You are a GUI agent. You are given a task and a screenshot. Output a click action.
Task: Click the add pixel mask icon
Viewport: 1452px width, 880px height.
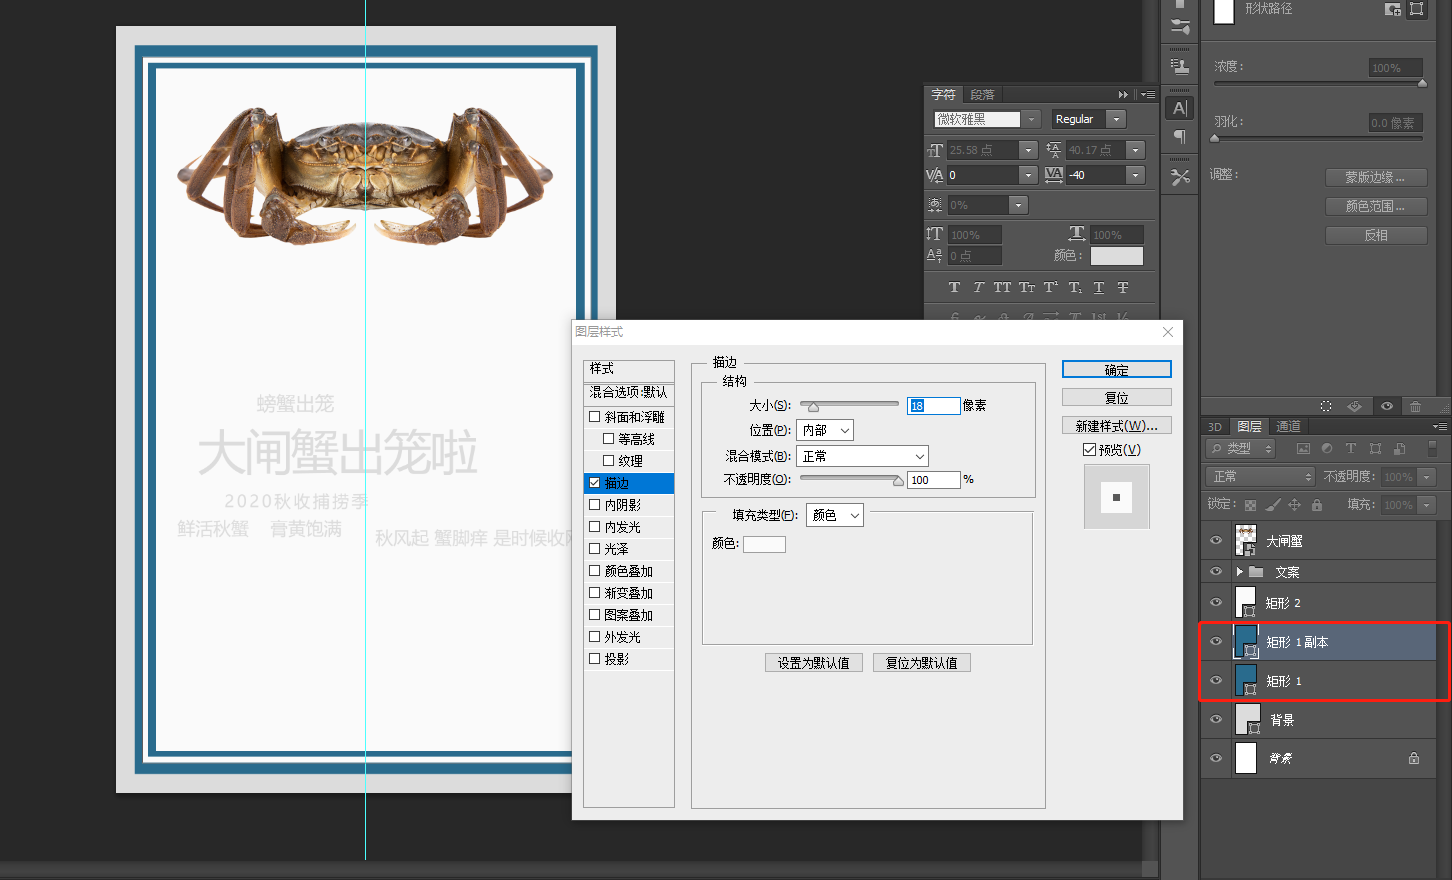1392,9
